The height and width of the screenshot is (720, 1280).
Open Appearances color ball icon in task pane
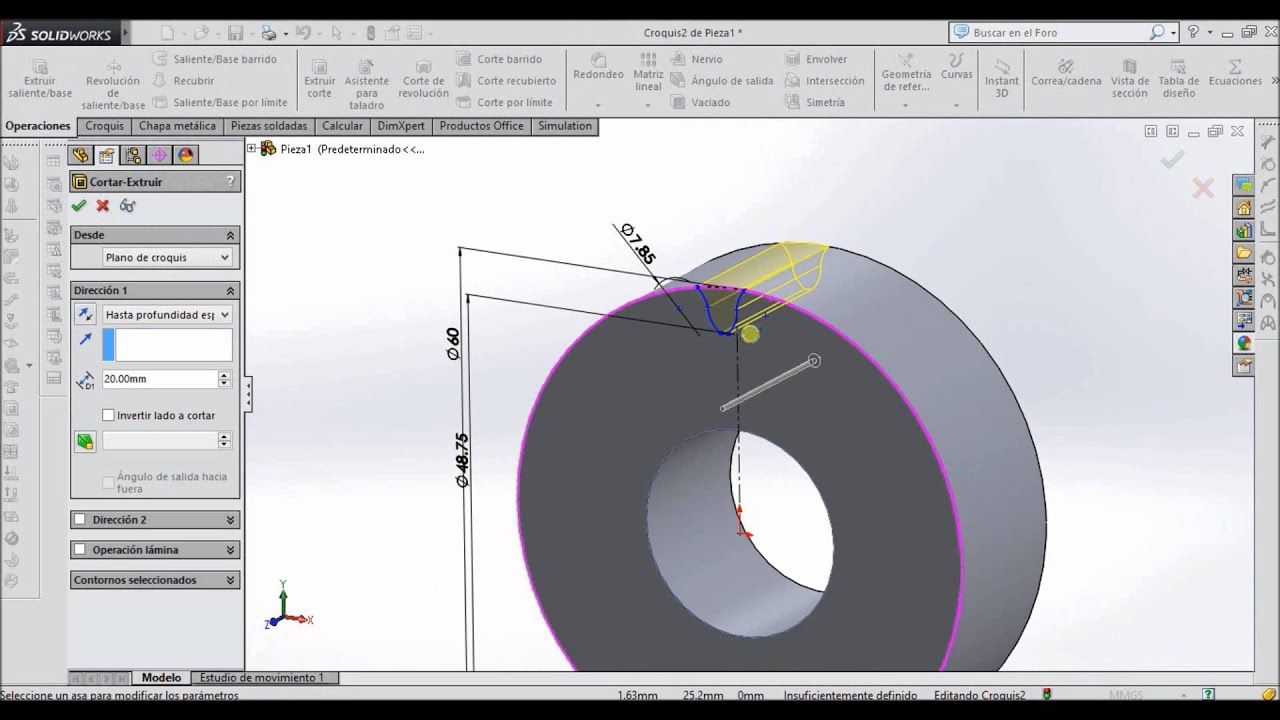point(1244,343)
